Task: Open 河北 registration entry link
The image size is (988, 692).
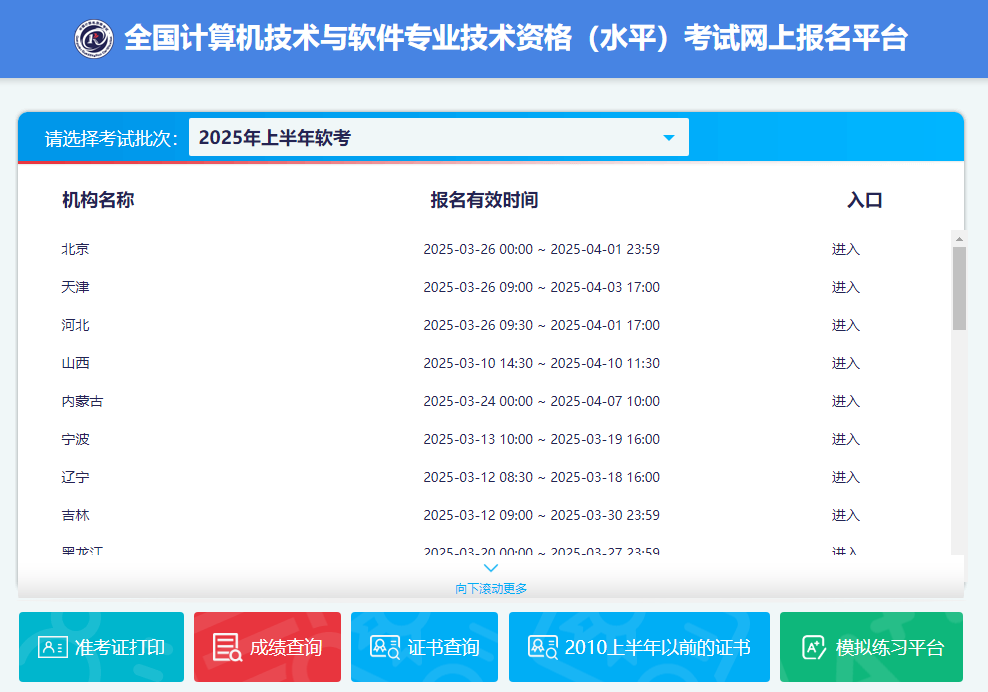Action: [x=845, y=326]
